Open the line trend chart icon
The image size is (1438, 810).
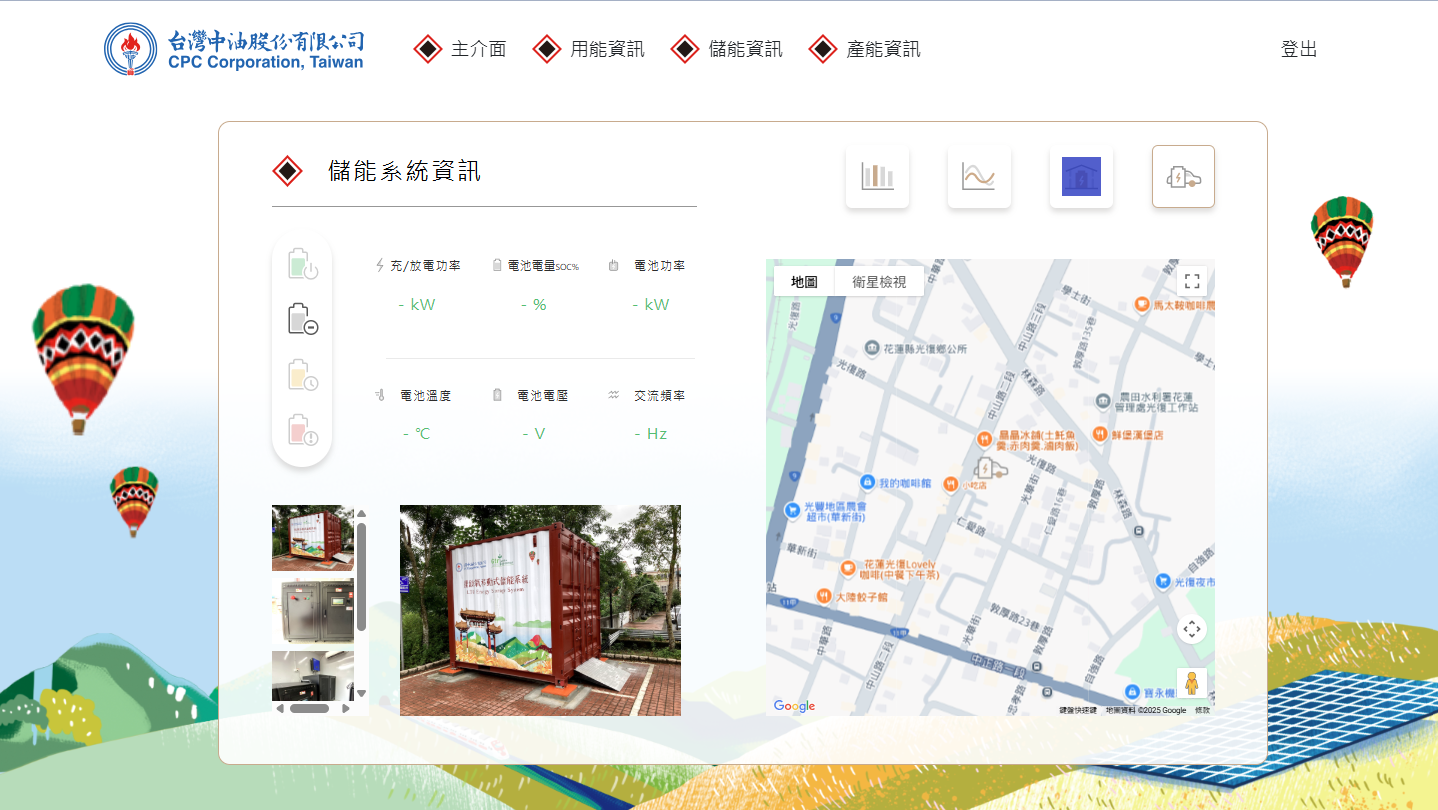tap(979, 177)
